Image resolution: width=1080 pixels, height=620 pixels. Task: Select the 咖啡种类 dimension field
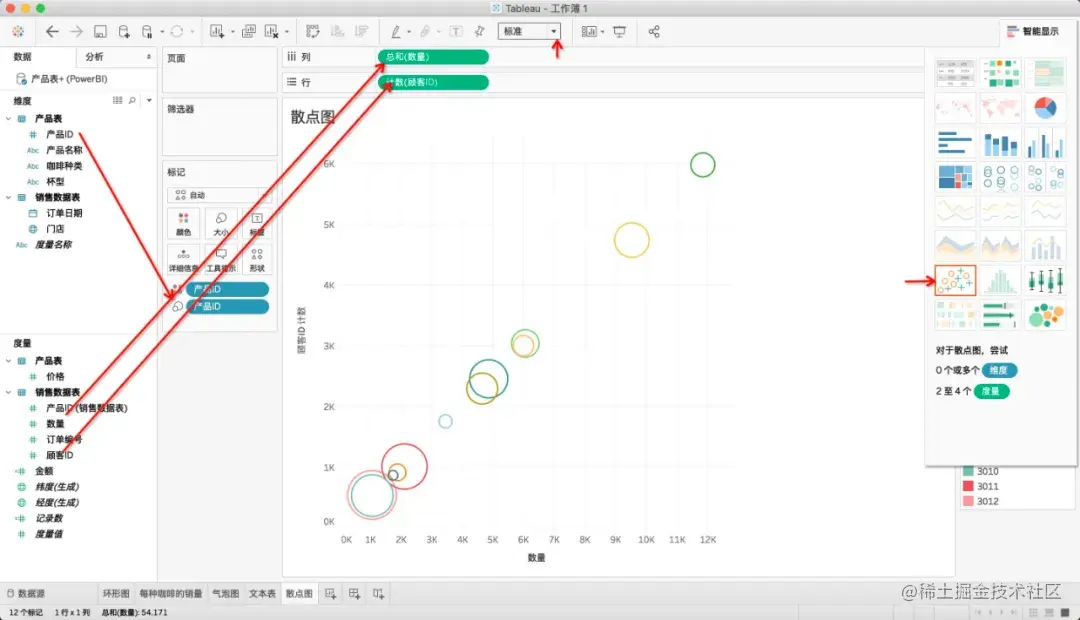click(64, 166)
